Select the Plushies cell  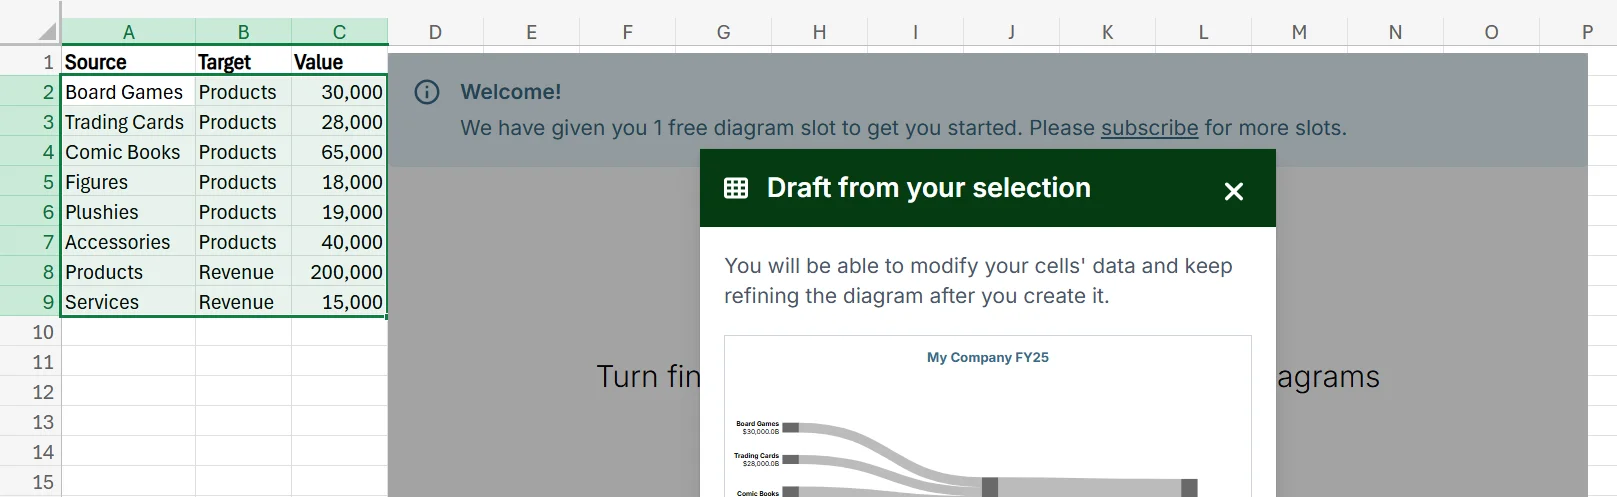pos(128,212)
